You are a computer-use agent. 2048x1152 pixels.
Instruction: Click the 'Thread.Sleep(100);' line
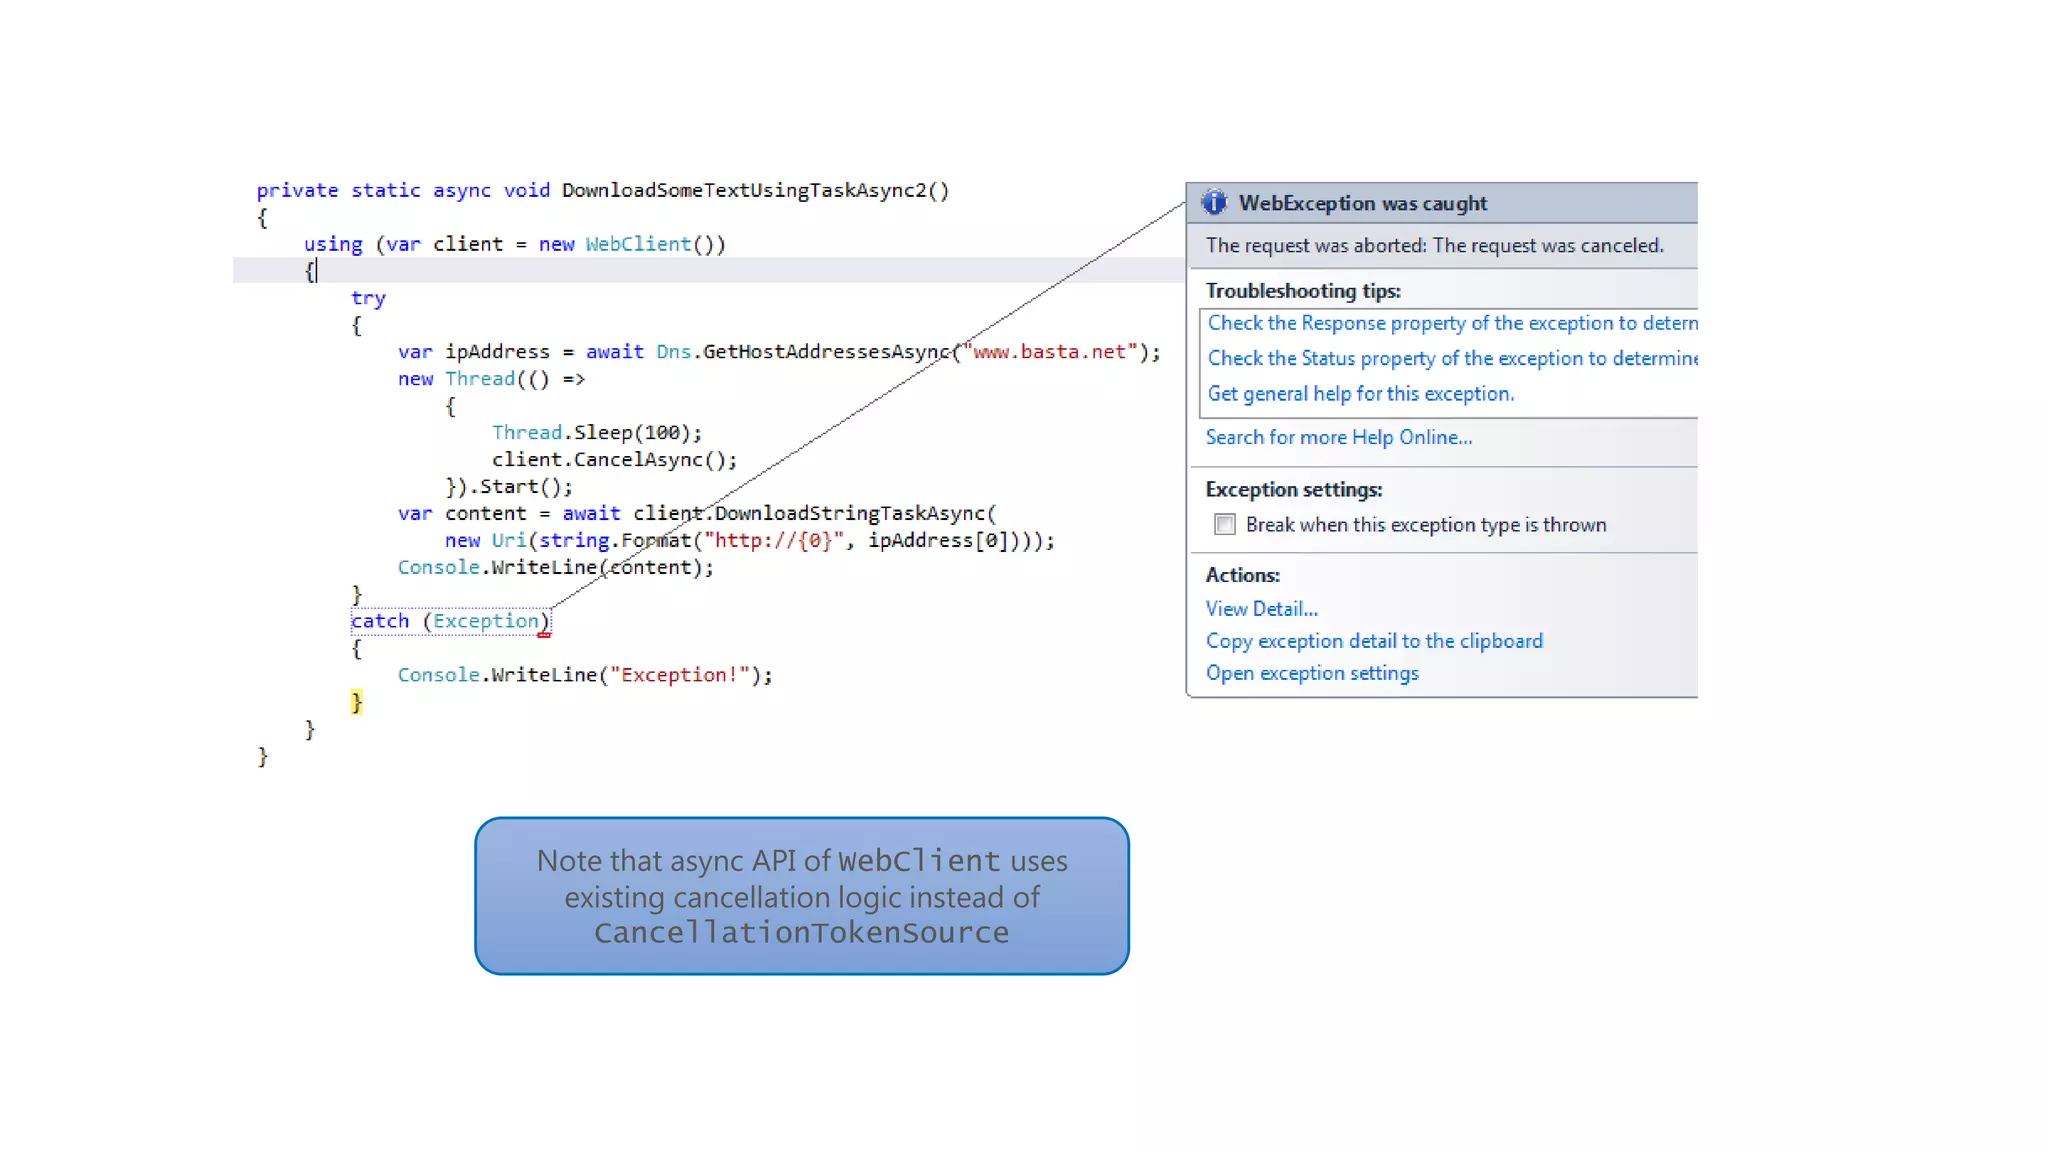[596, 433]
